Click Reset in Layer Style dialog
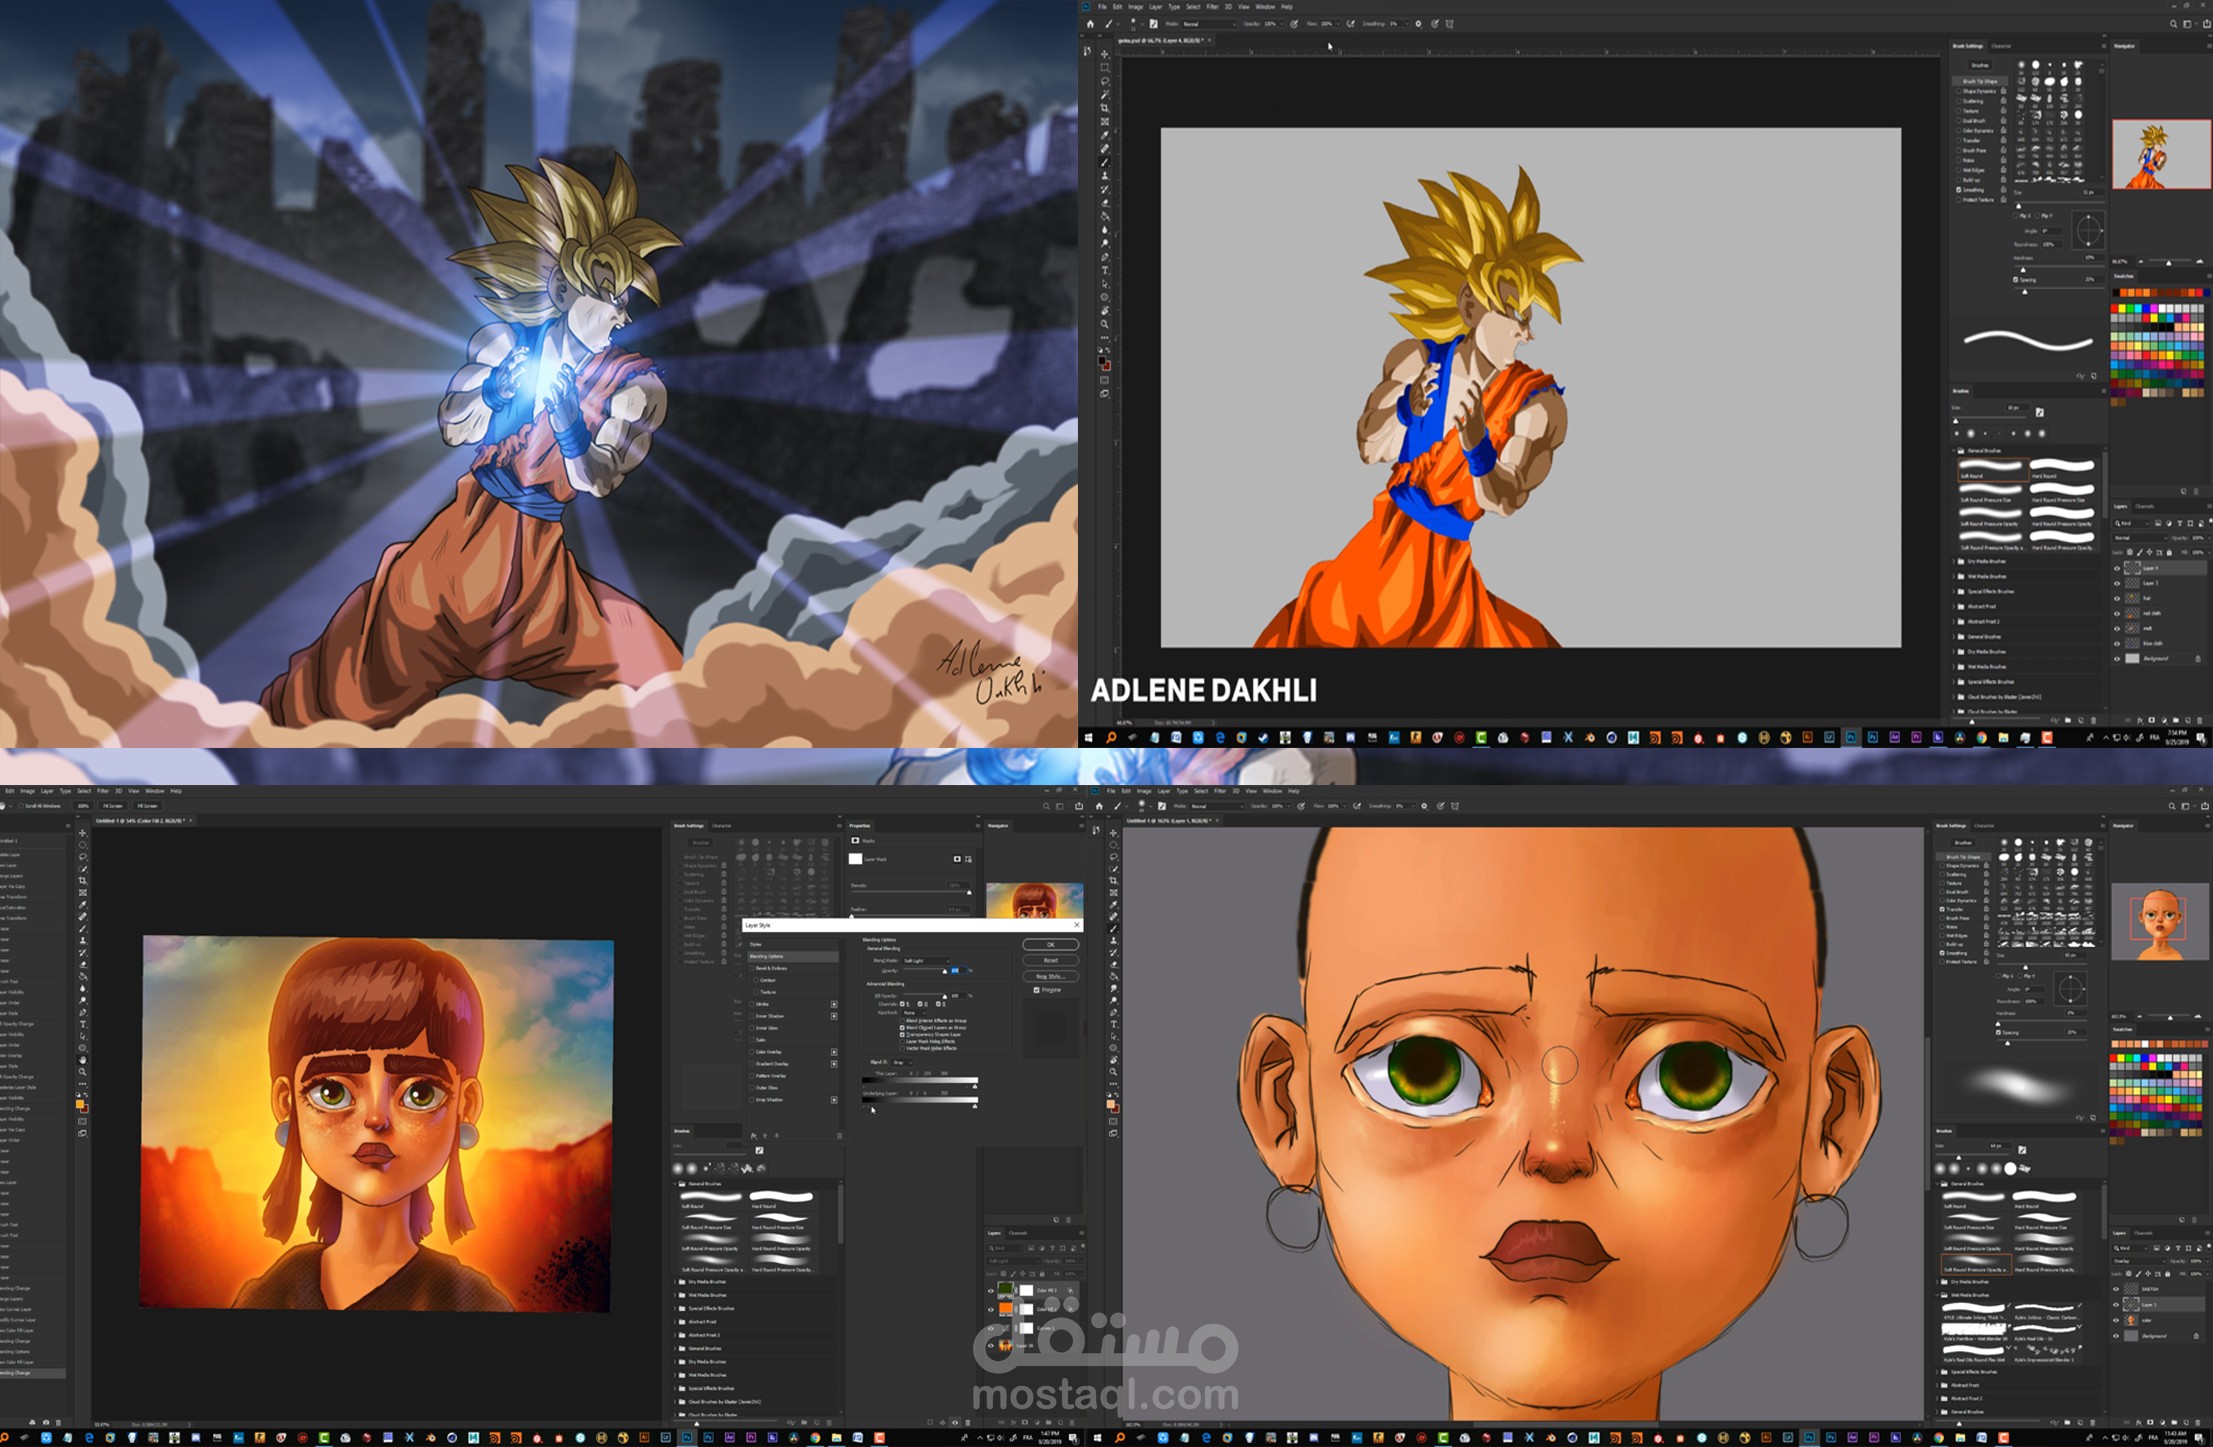 click(1051, 961)
